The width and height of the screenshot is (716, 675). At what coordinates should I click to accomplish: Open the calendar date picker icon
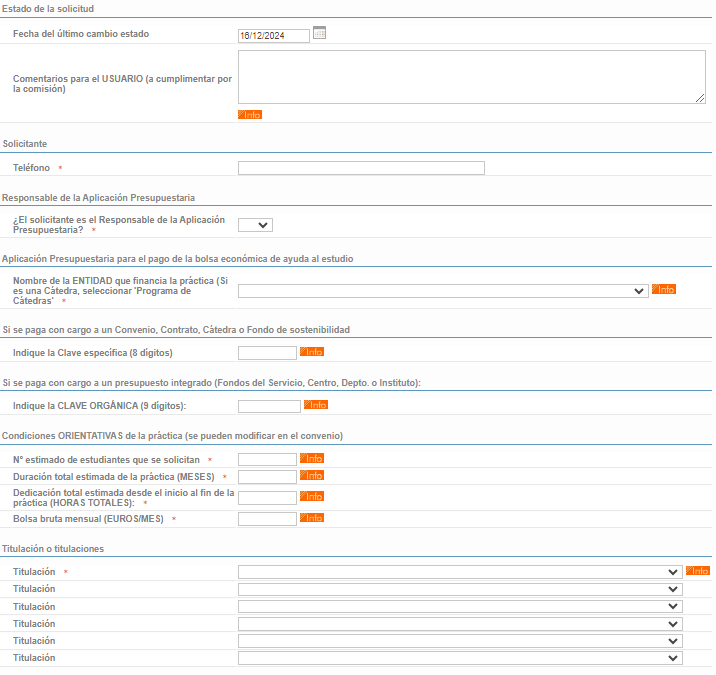tap(319, 33)
